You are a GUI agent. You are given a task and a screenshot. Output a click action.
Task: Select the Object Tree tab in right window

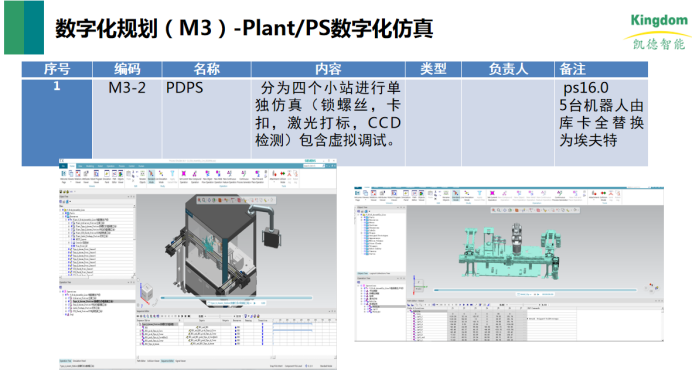point(363,273)
